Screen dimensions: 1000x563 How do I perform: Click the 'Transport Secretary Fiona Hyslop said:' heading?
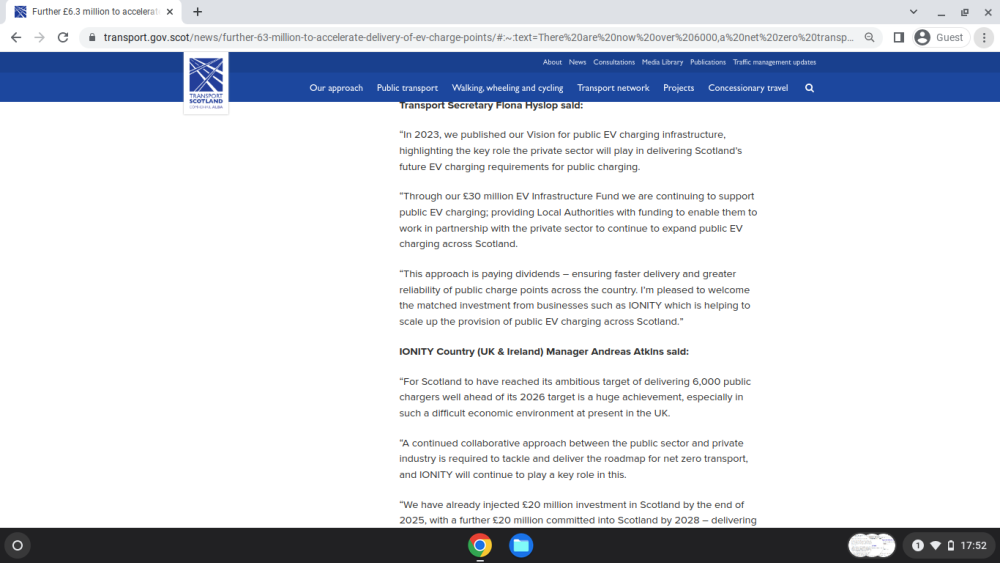click(x=491, y=105)
